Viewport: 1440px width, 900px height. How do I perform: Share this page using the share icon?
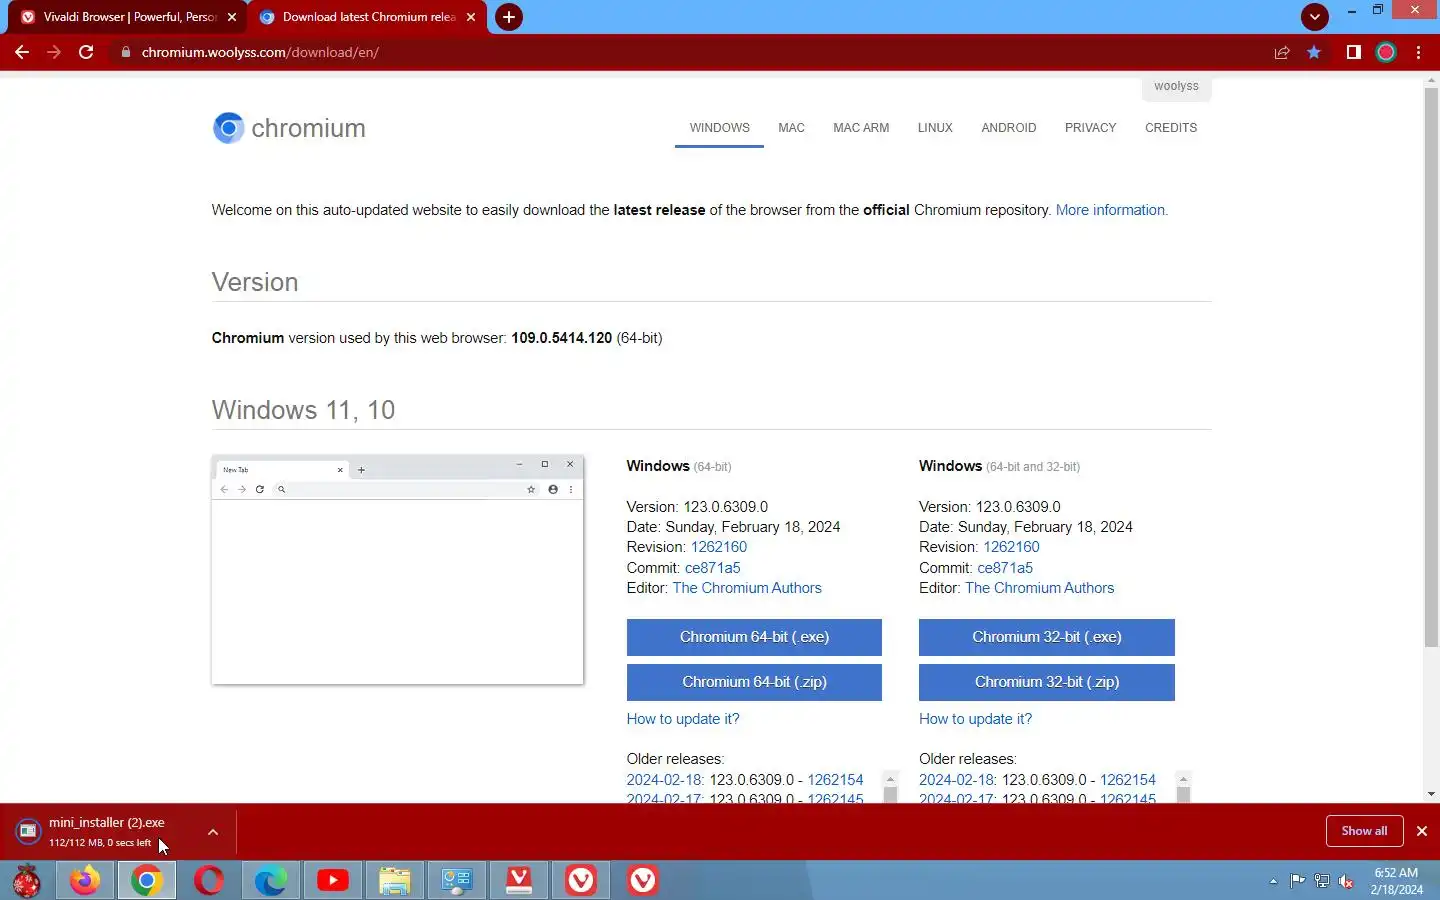coord(1282,52)
